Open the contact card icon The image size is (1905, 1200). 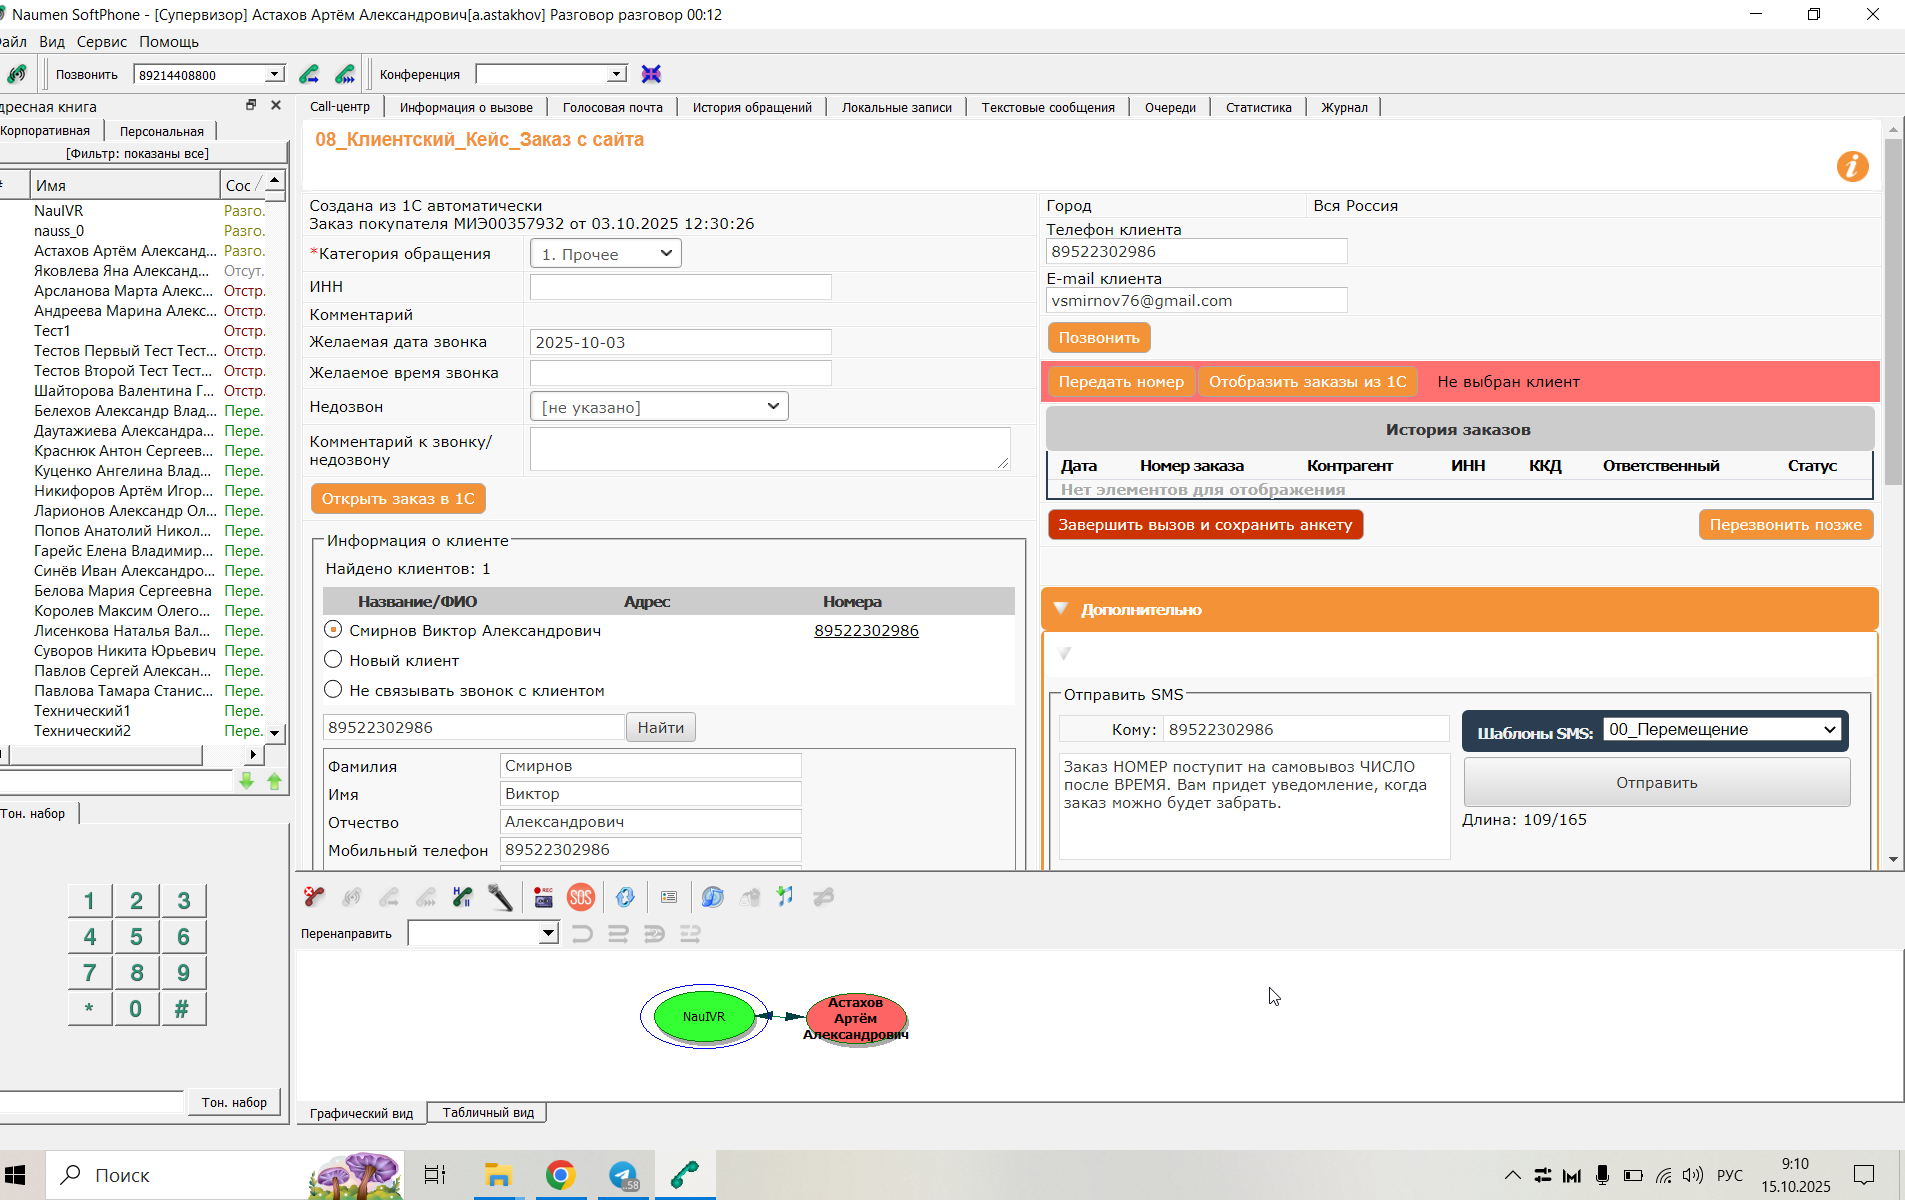669,897
